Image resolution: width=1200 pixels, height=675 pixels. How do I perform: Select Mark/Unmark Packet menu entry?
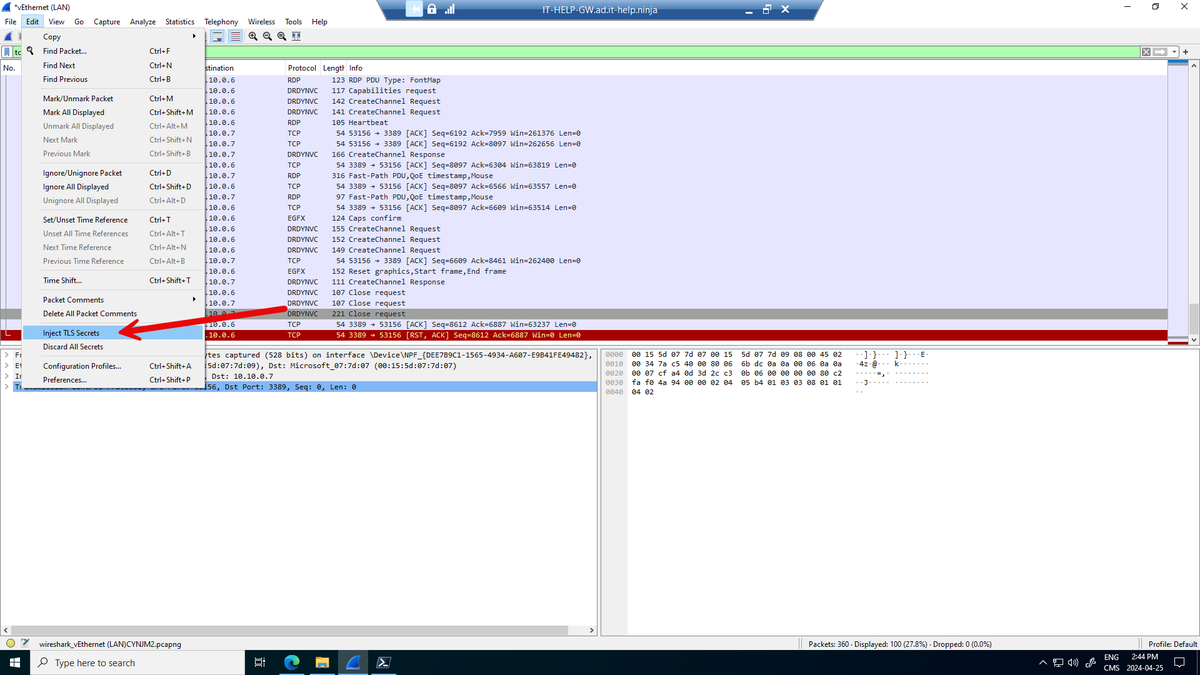point(114,99)
